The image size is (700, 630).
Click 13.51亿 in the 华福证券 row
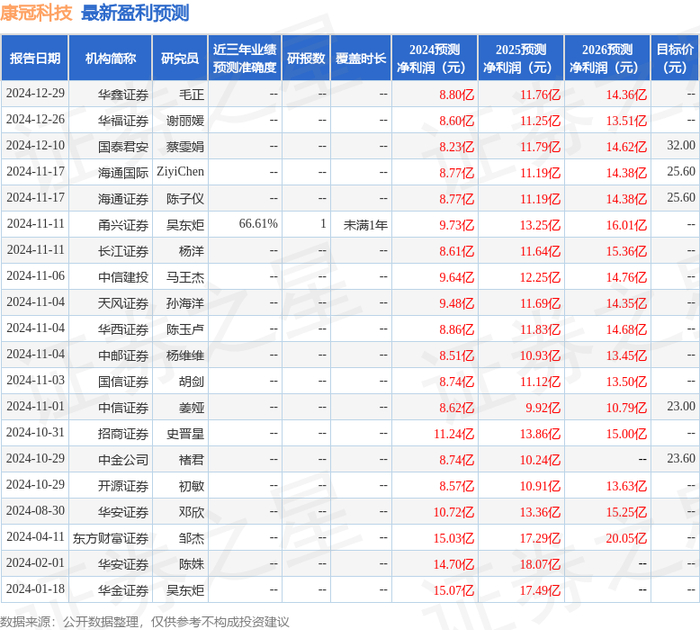pyautogui.click(x=626, y=121)
